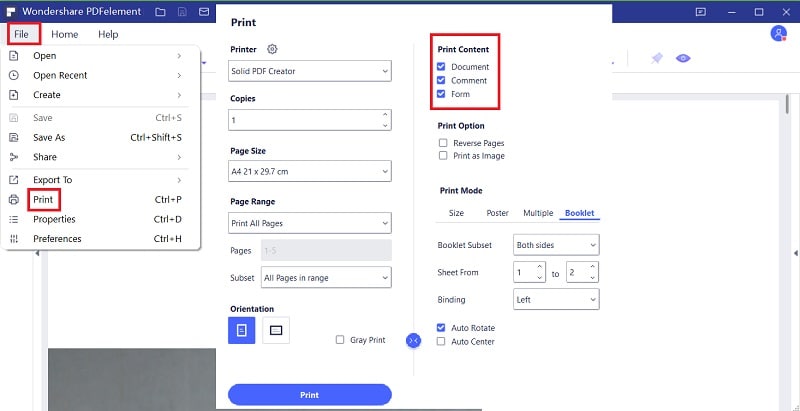This screenshot has width=800, height=411.
Task: Click the blue Print button
Action: [310, 395]
